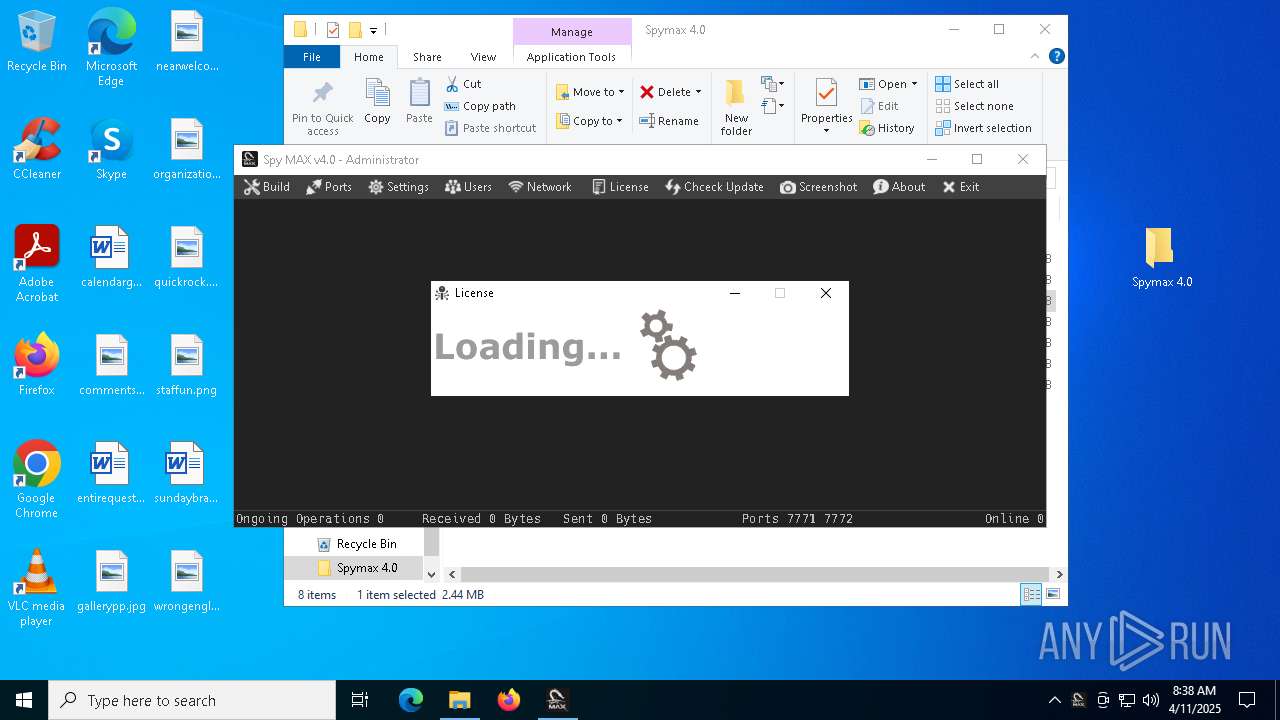The height and width of the screenshot is (720, 1280).
Task: Switch to details view layout icon
Action: tap(1031, 594)
